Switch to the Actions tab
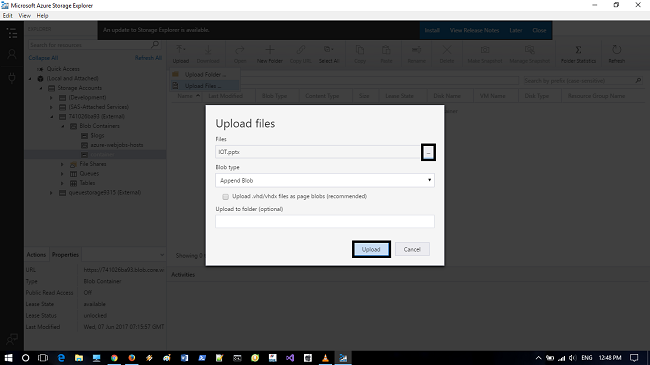Screen dimensions: 650x365 pos(36,255)
